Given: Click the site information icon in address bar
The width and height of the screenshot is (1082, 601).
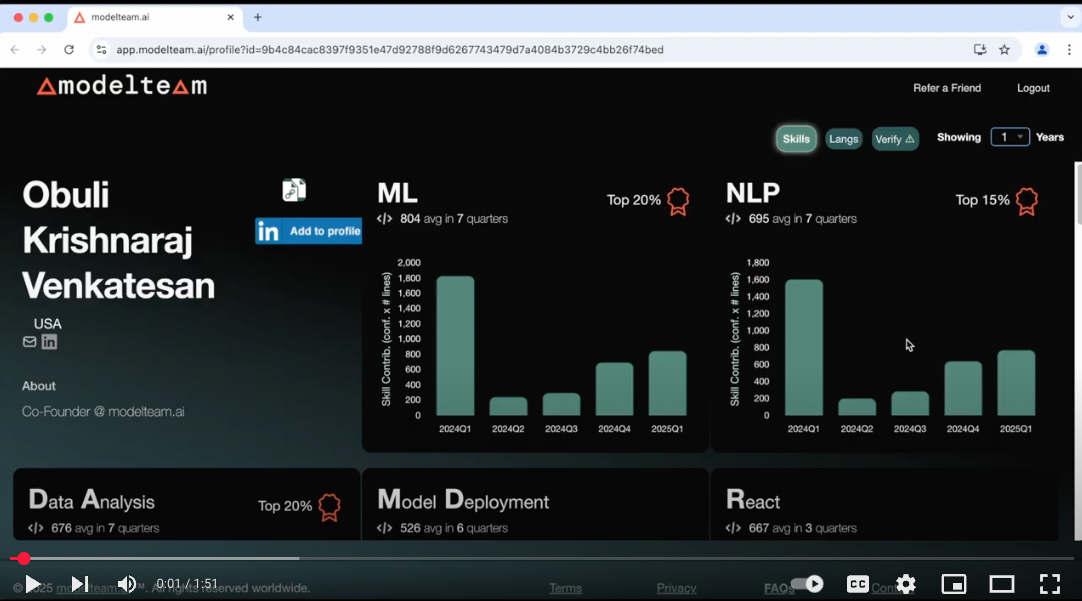Looking at the screenshot, I should [x=101, y=50].
